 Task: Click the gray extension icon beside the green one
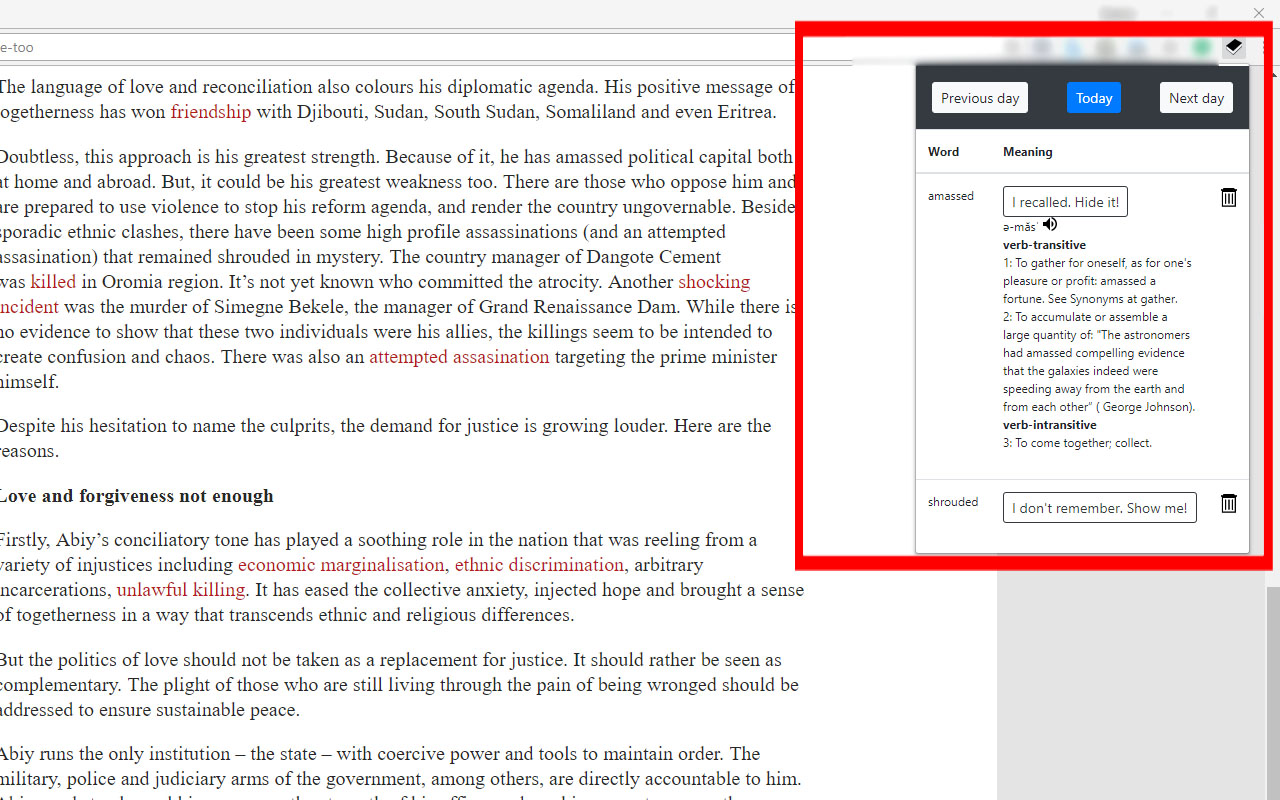coord(1169,47)
